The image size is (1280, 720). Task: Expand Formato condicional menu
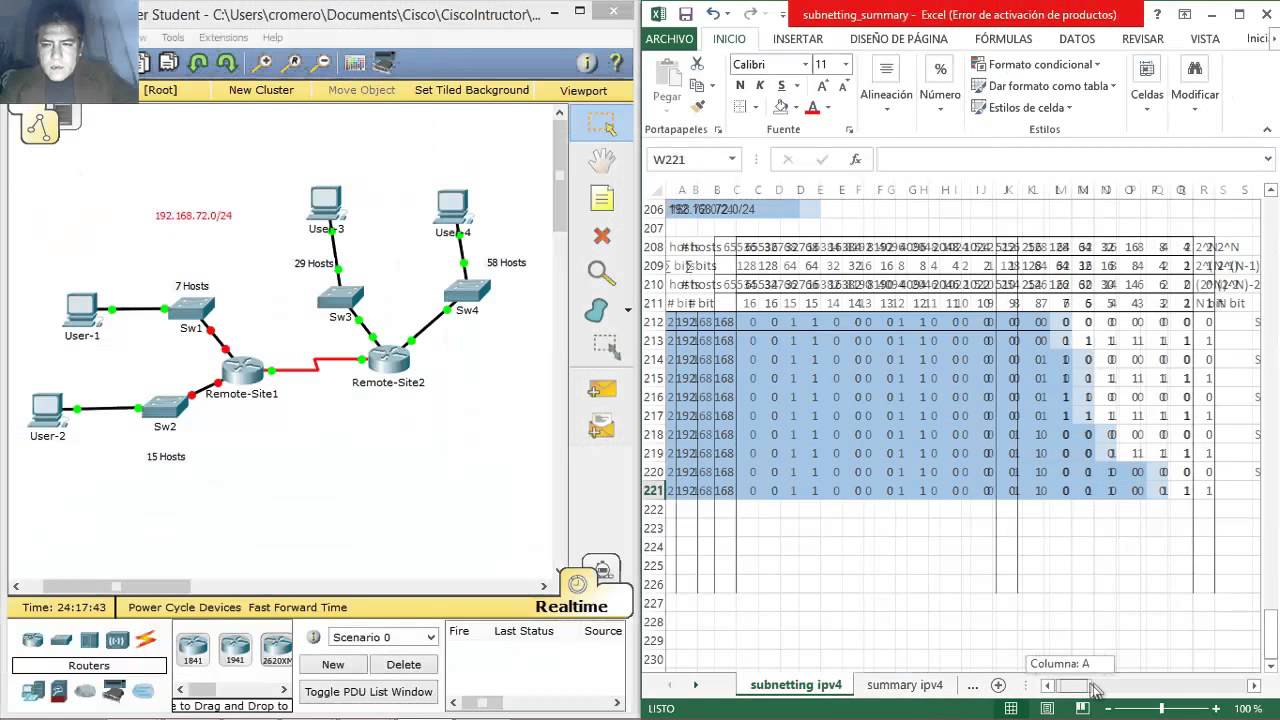click(1035, 64)
